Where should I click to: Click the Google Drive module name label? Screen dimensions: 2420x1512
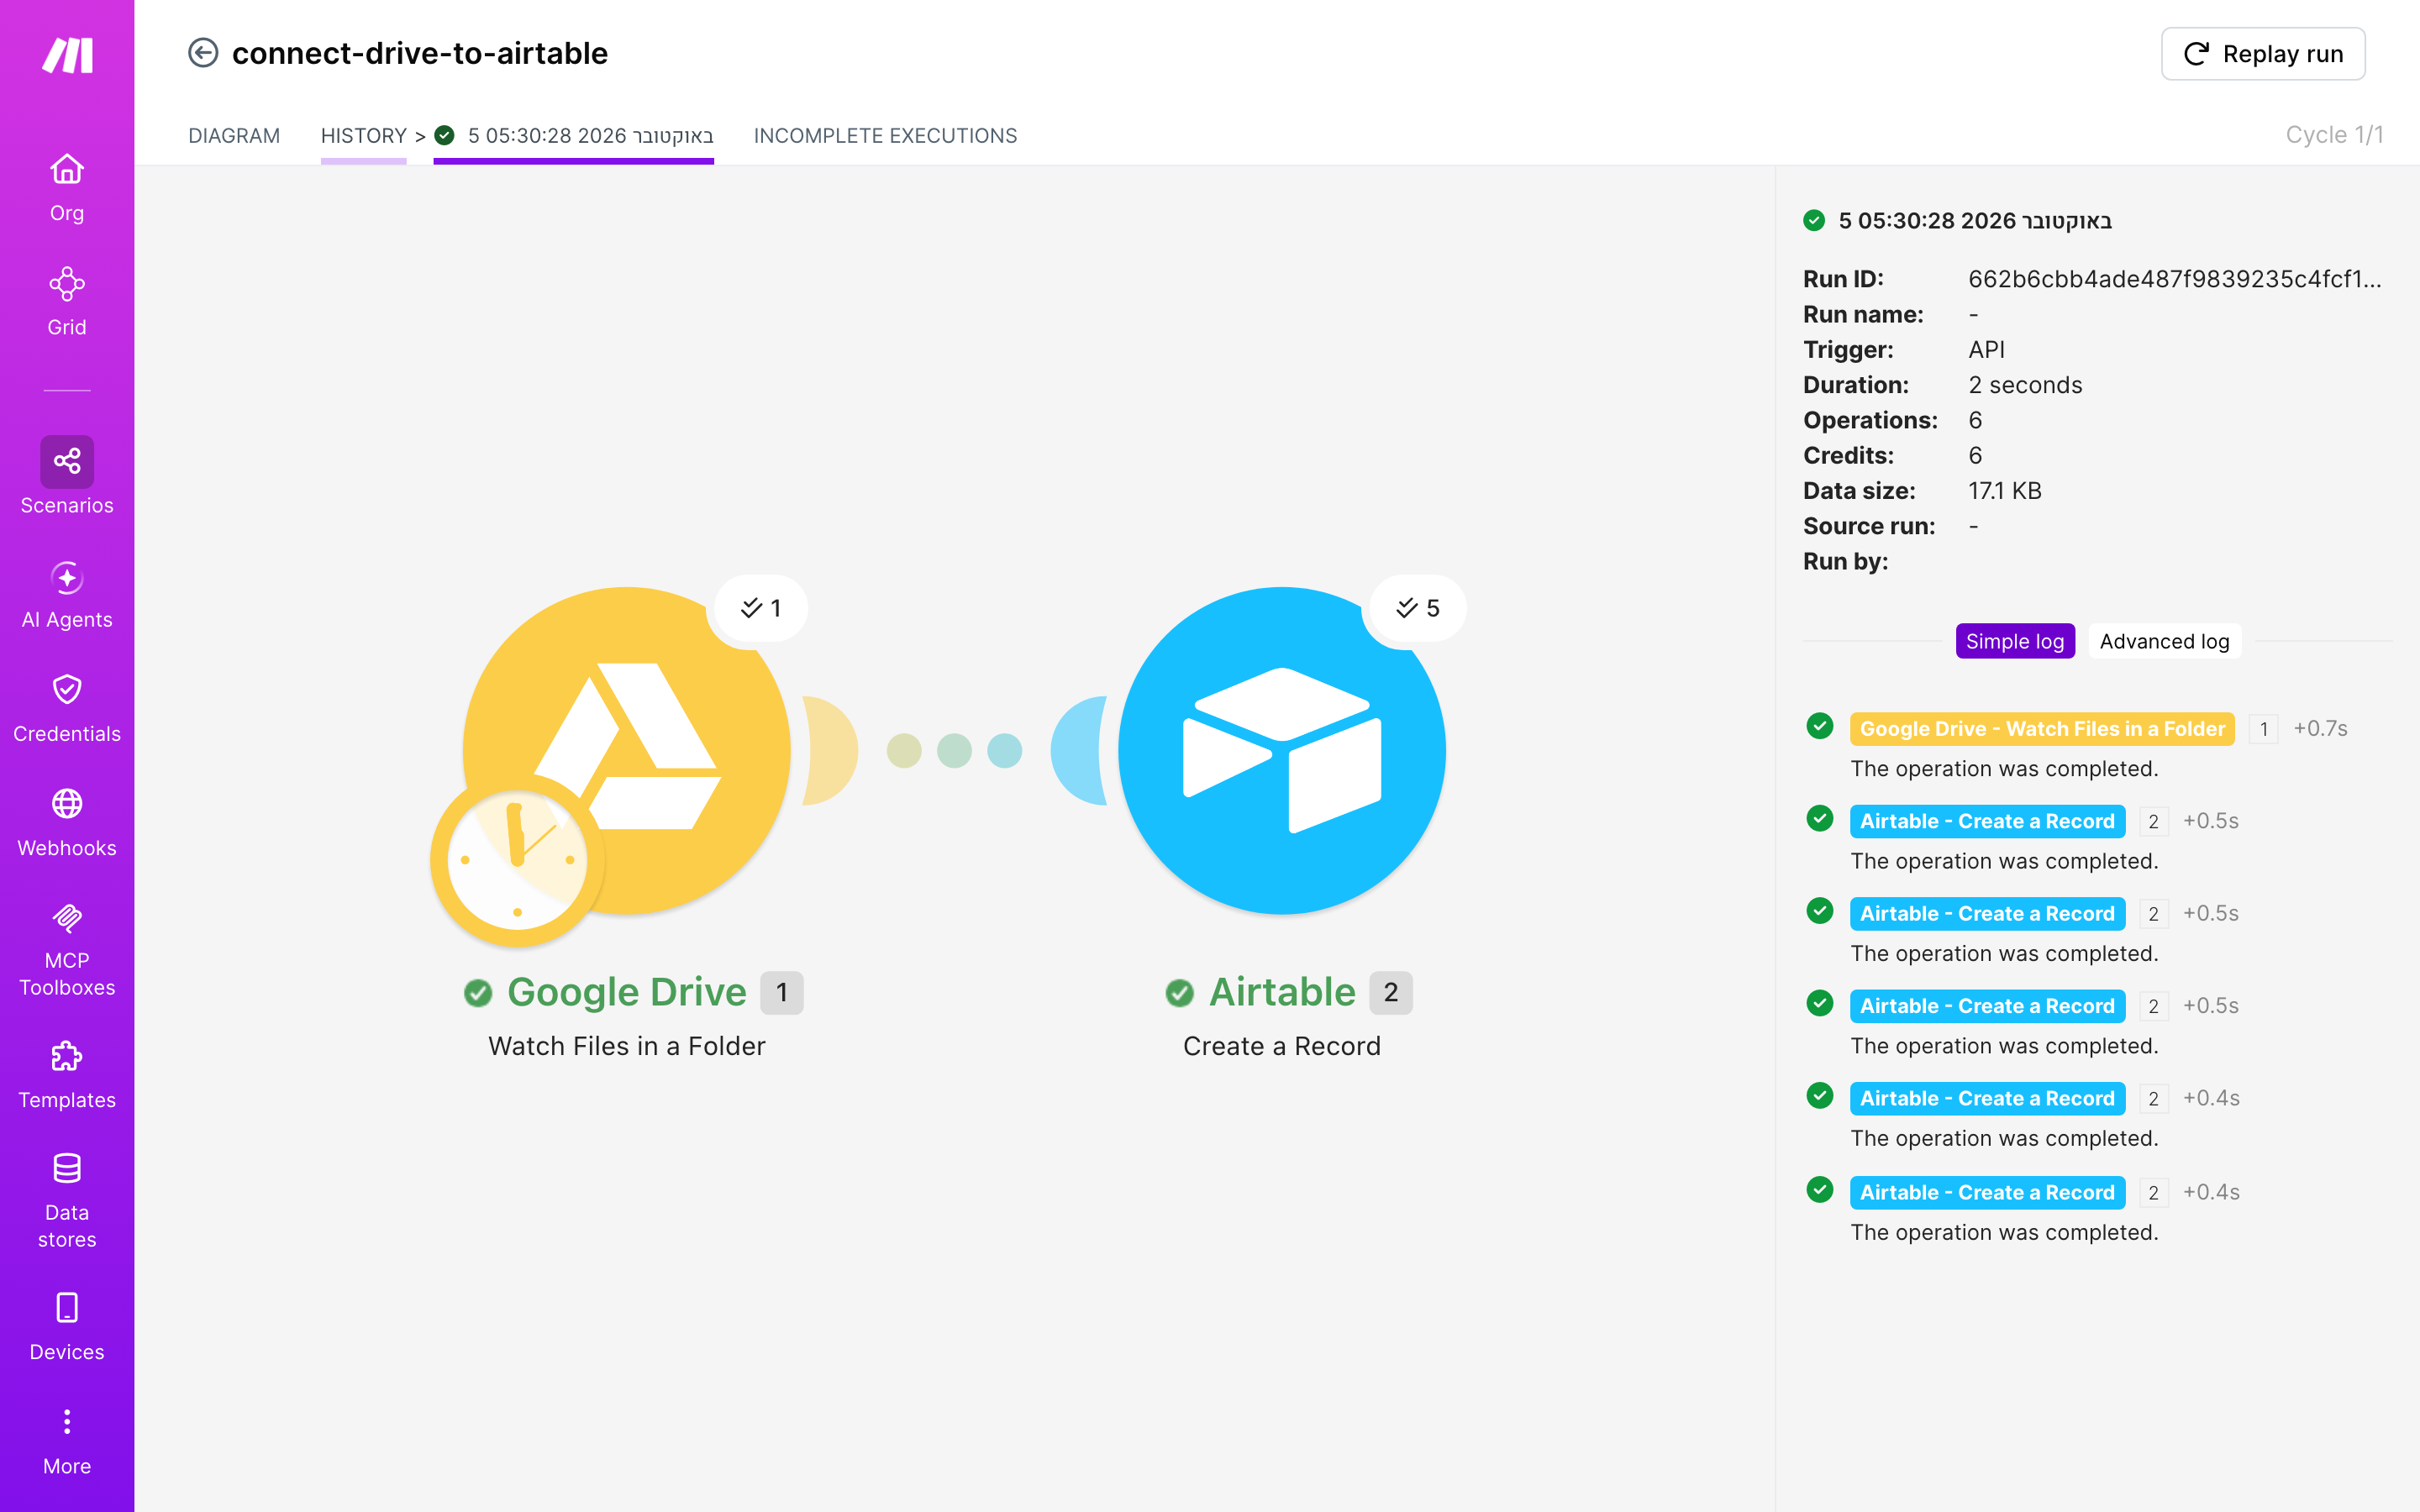pos(626,992)
